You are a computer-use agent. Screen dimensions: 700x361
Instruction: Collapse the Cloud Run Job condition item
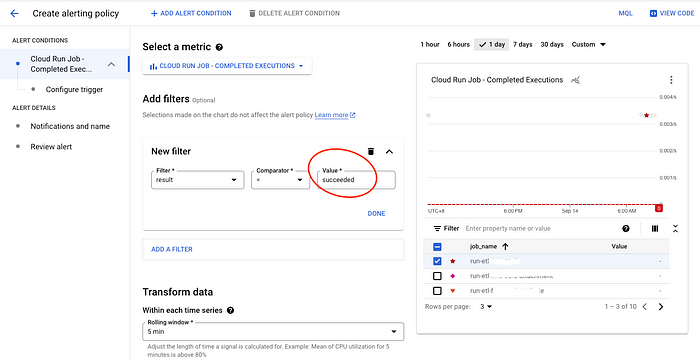pyautogui.click(x=112, y=64)
